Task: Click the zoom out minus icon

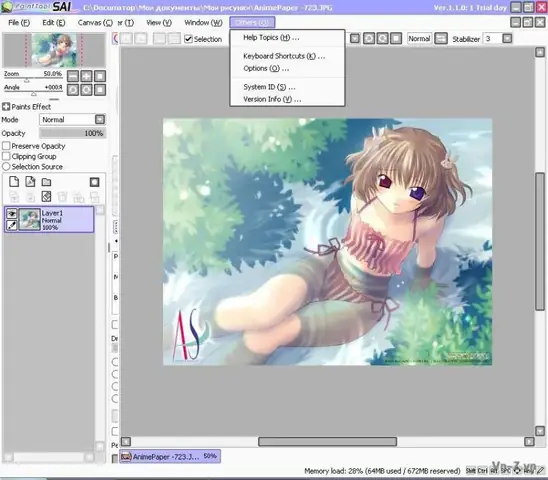Action: (73, 76)
